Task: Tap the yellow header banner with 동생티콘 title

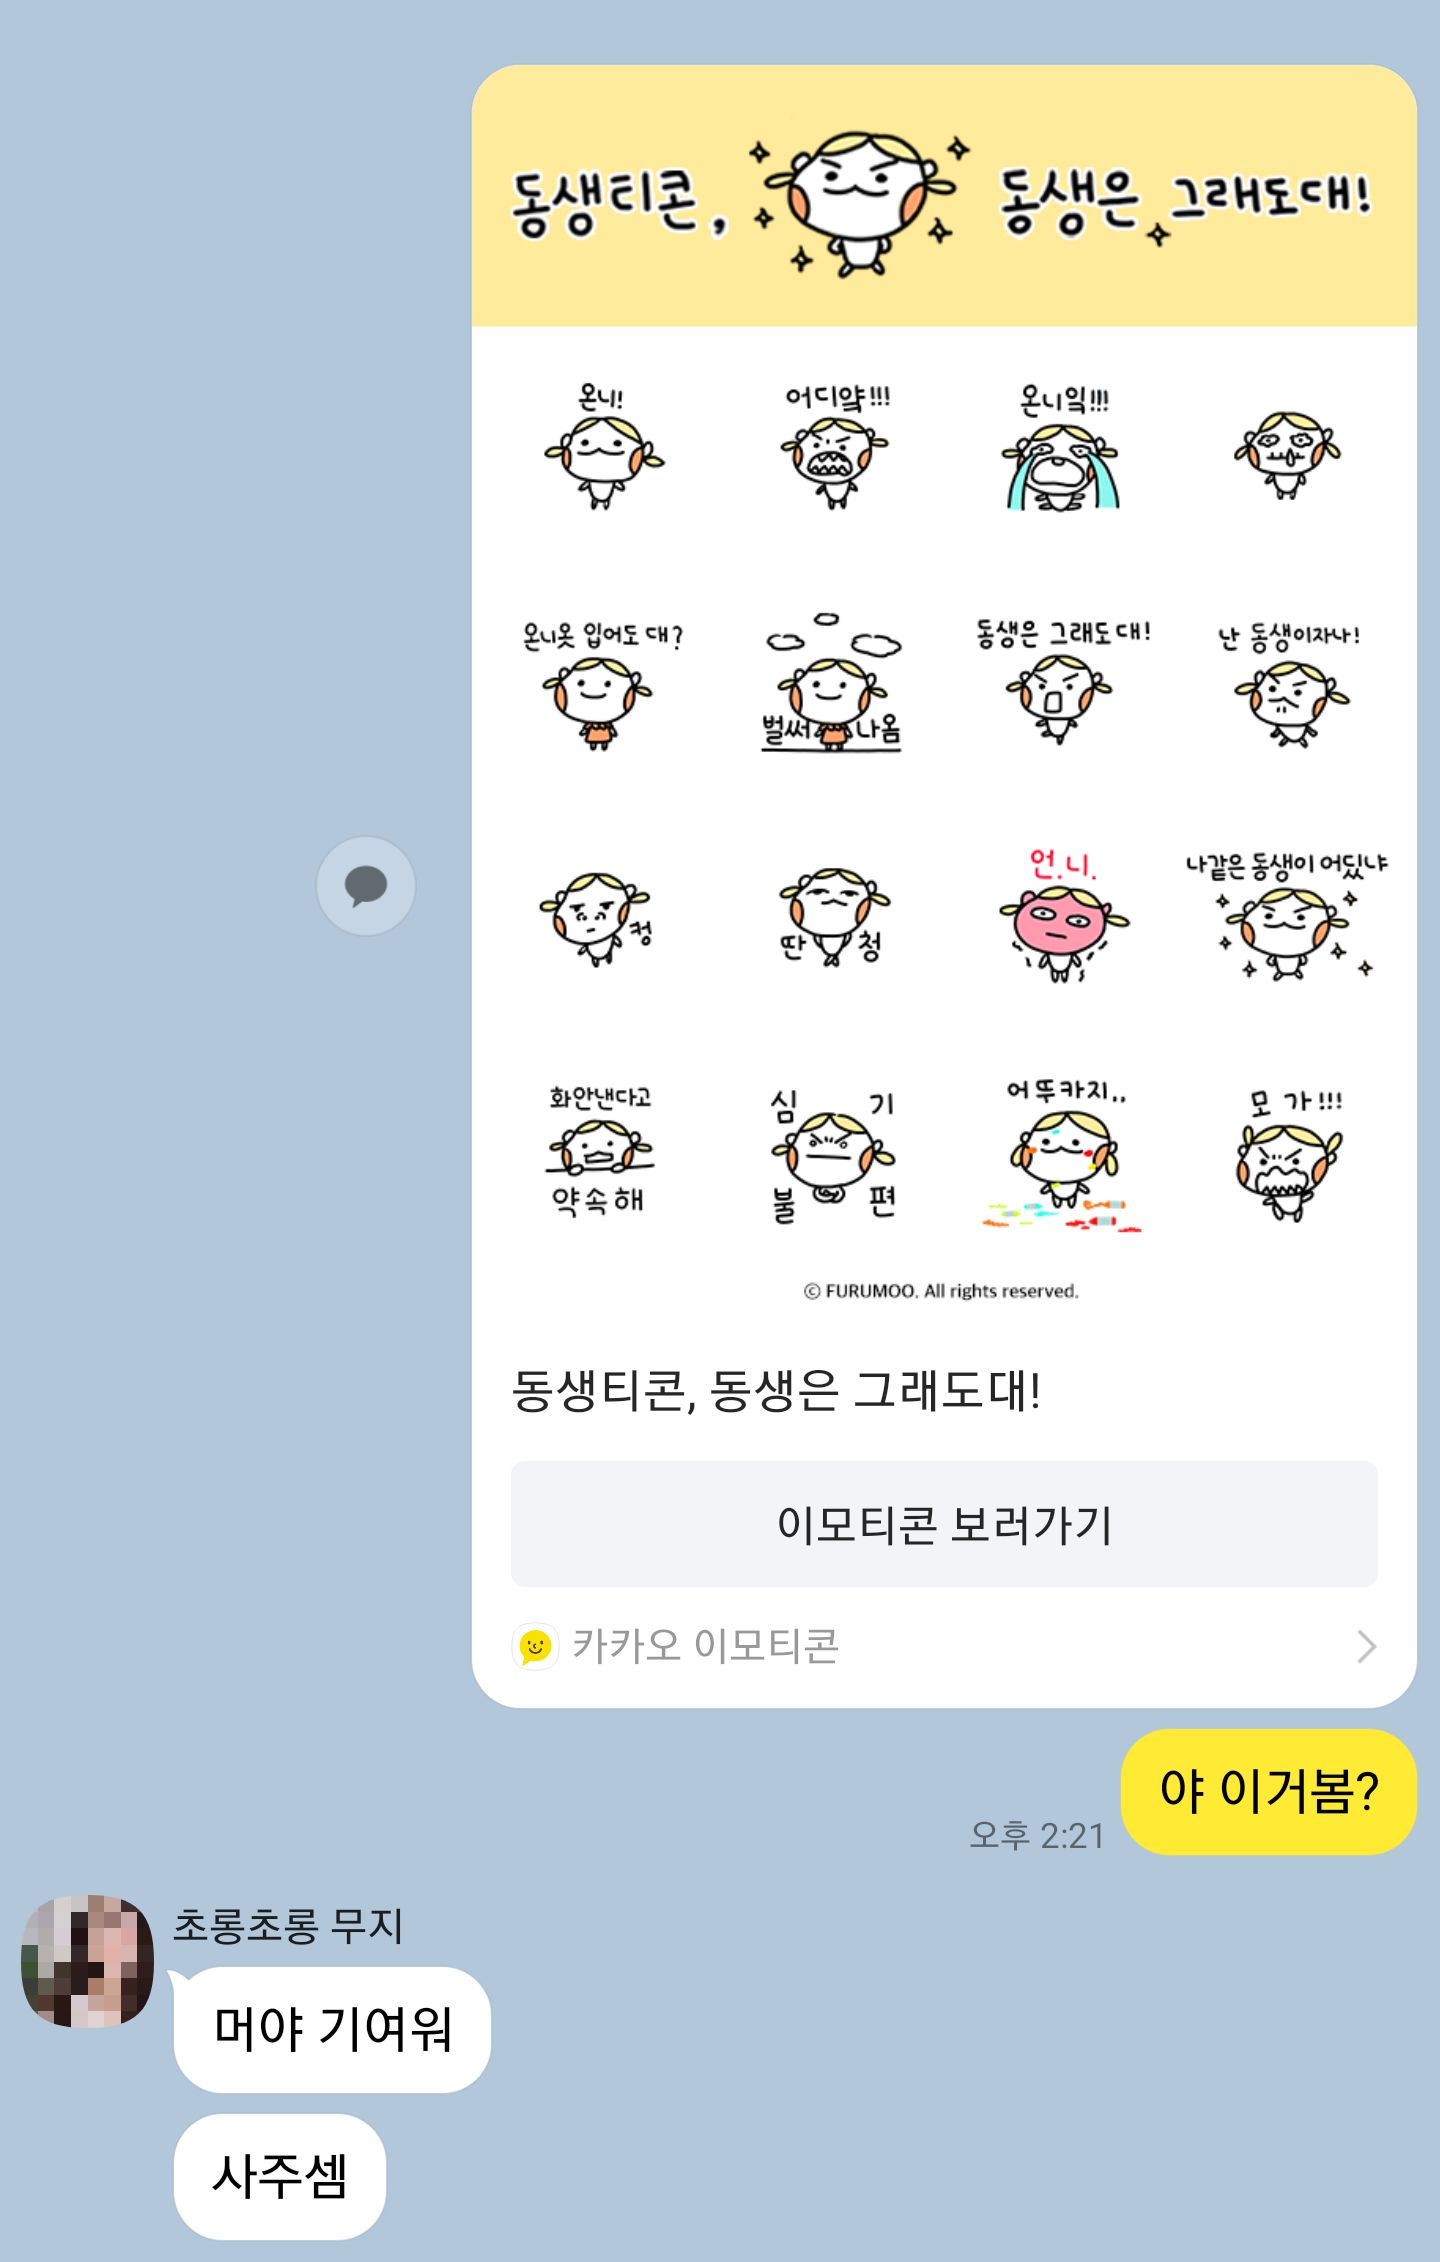Action: [x=944, y=196]
